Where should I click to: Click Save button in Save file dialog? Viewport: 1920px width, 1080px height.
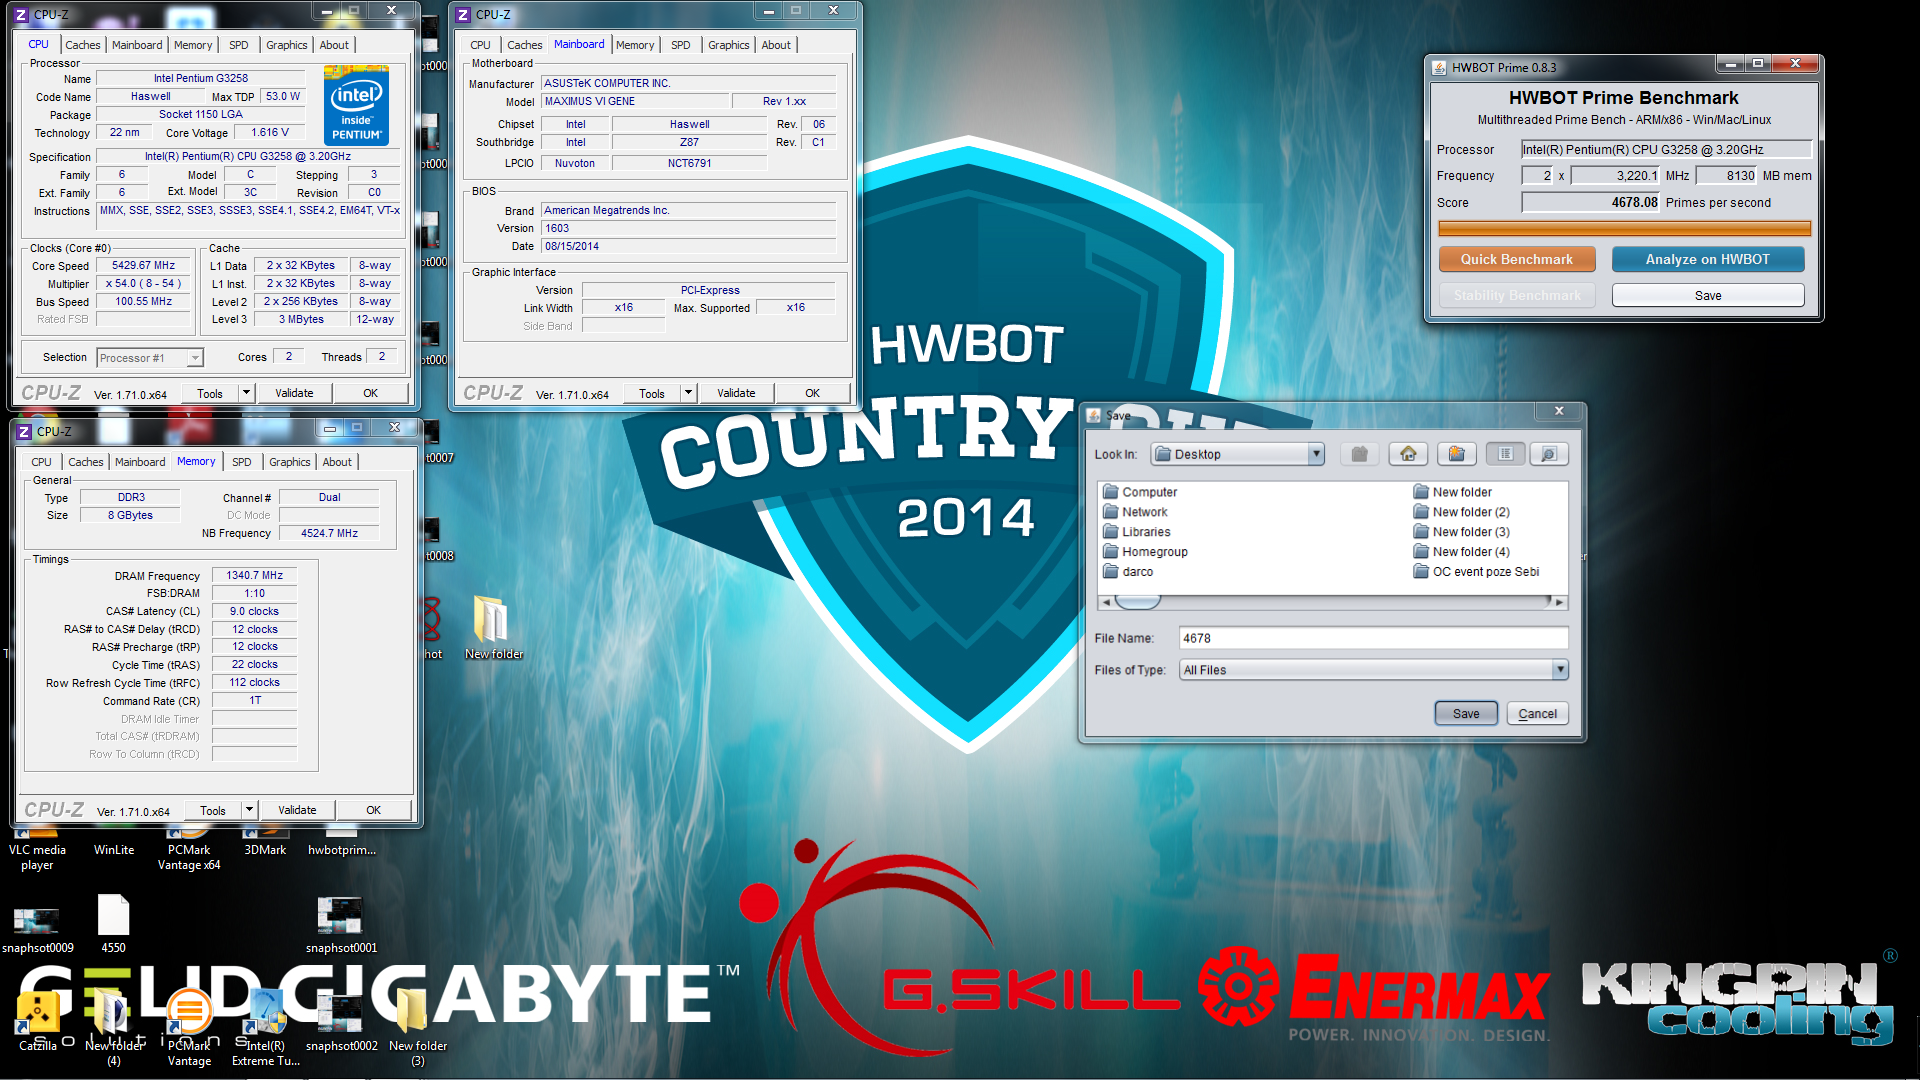pos(1466,714)
